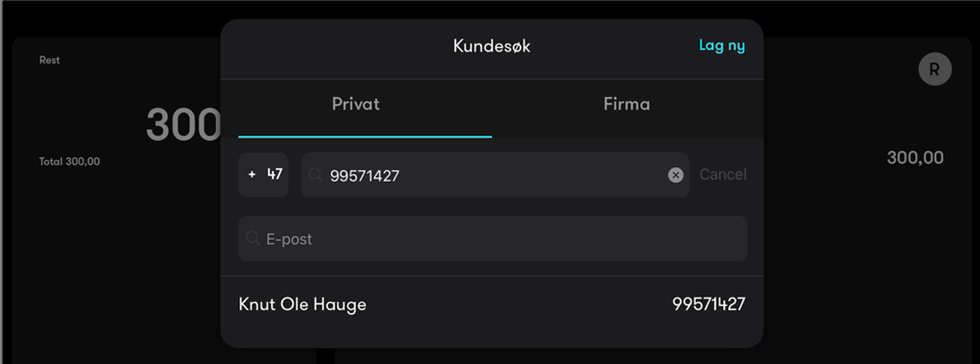This screenshot has height=364, width=980.
Task: Click 99571427 in the result row
Action: 709,305
